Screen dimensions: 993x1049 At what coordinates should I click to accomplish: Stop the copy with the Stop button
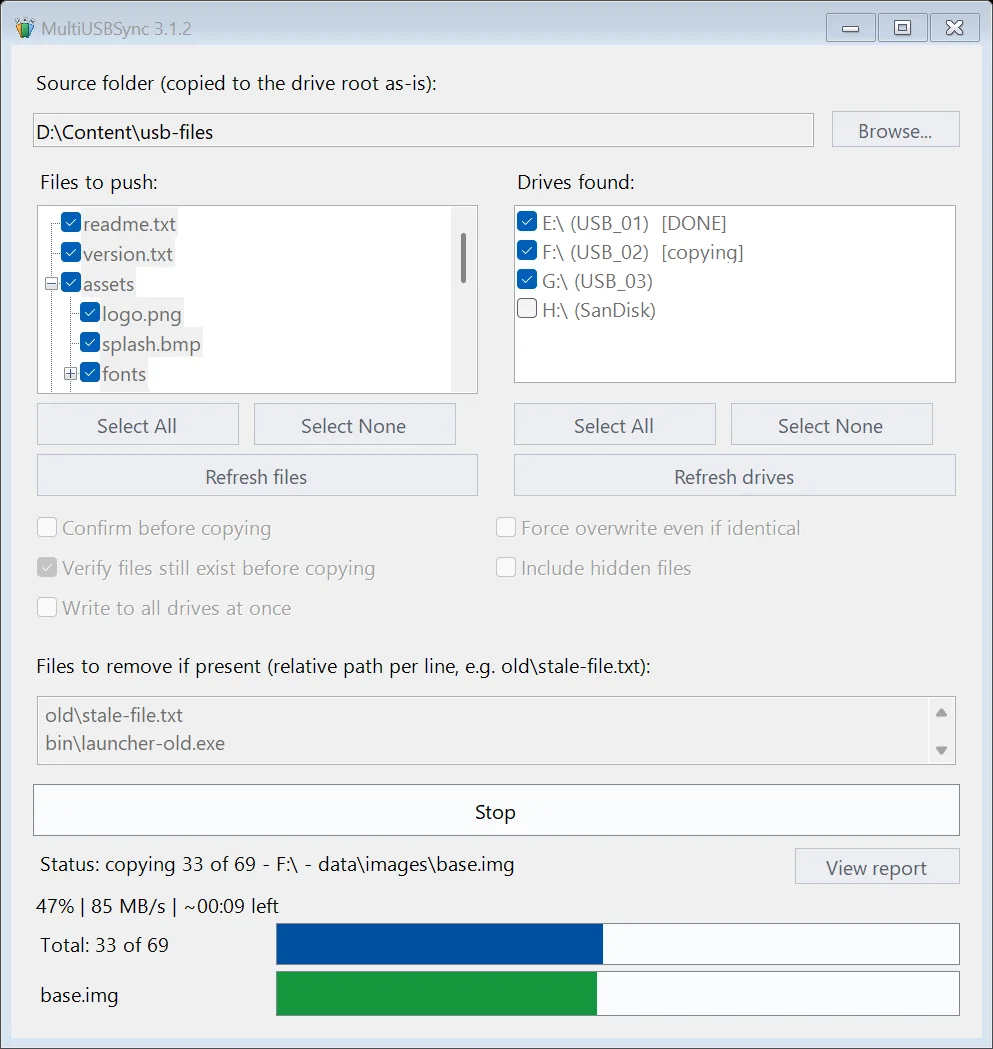[x=496, y=811]
